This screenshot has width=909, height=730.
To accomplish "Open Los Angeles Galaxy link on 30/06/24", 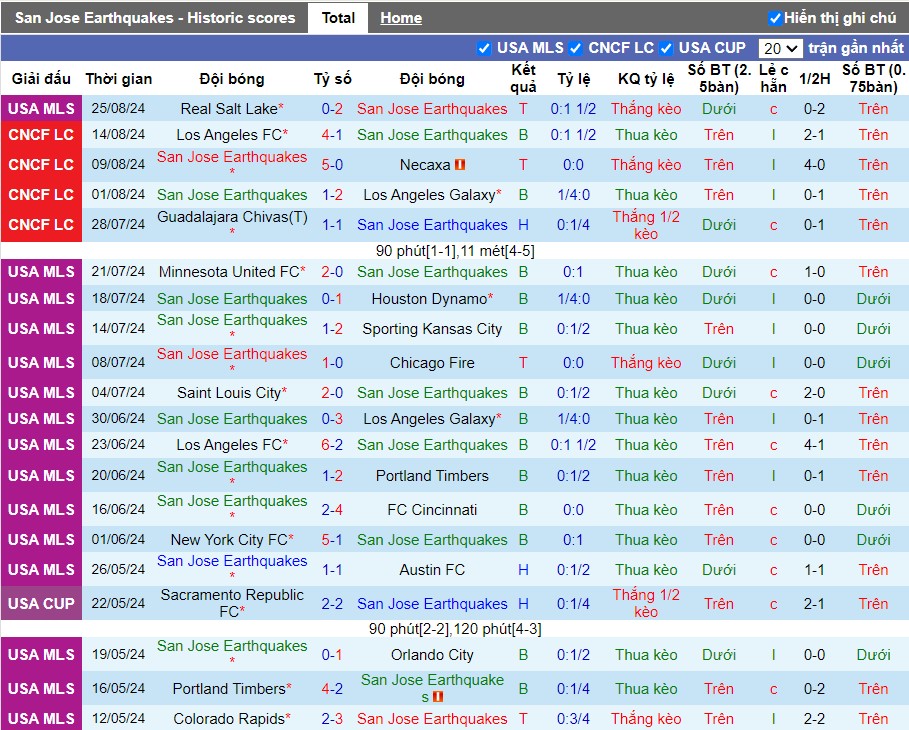I will 429,419.
